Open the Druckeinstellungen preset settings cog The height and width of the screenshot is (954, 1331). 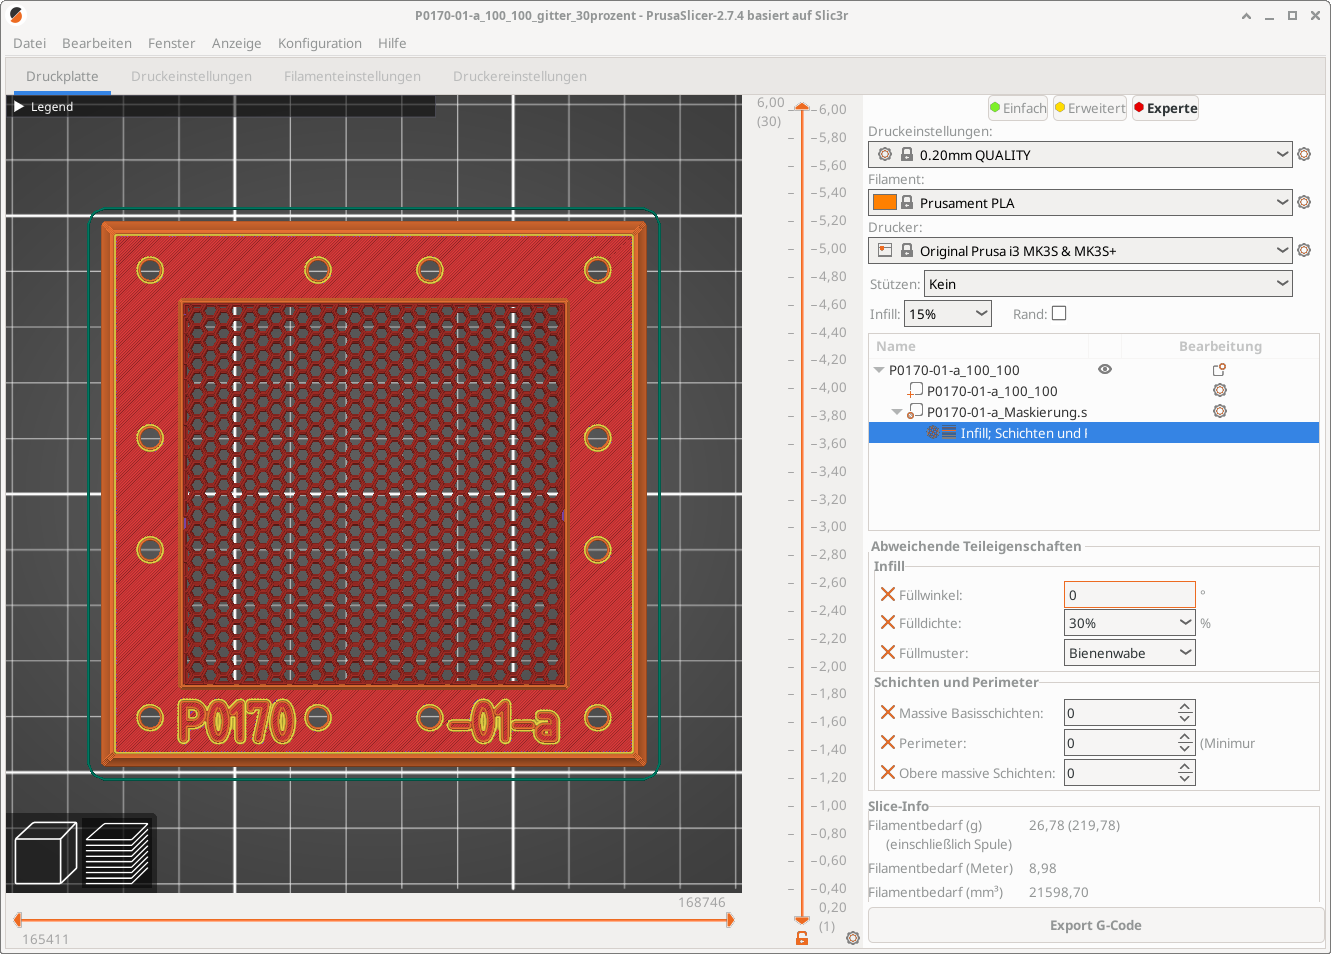click(x=1303, y=154)
